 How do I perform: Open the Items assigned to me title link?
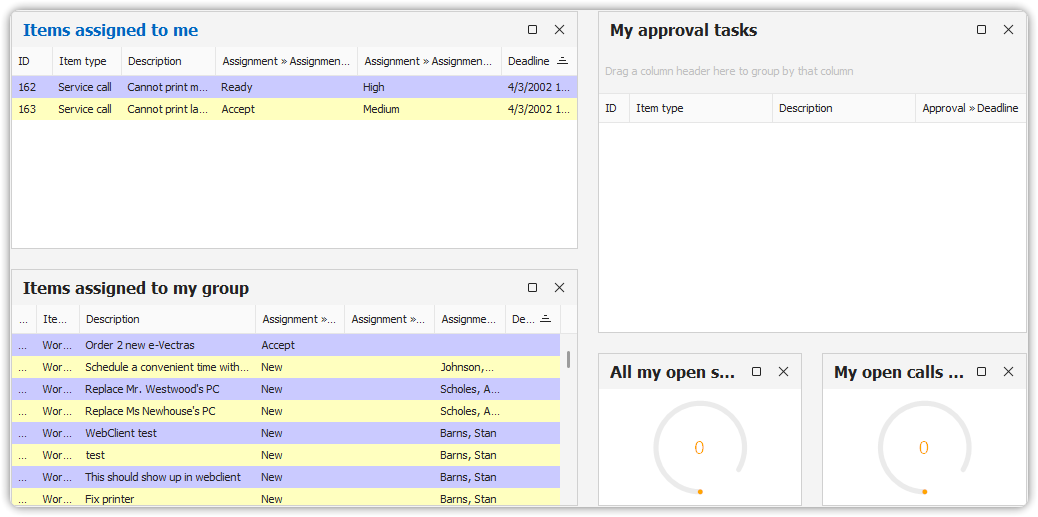point(110,30)
